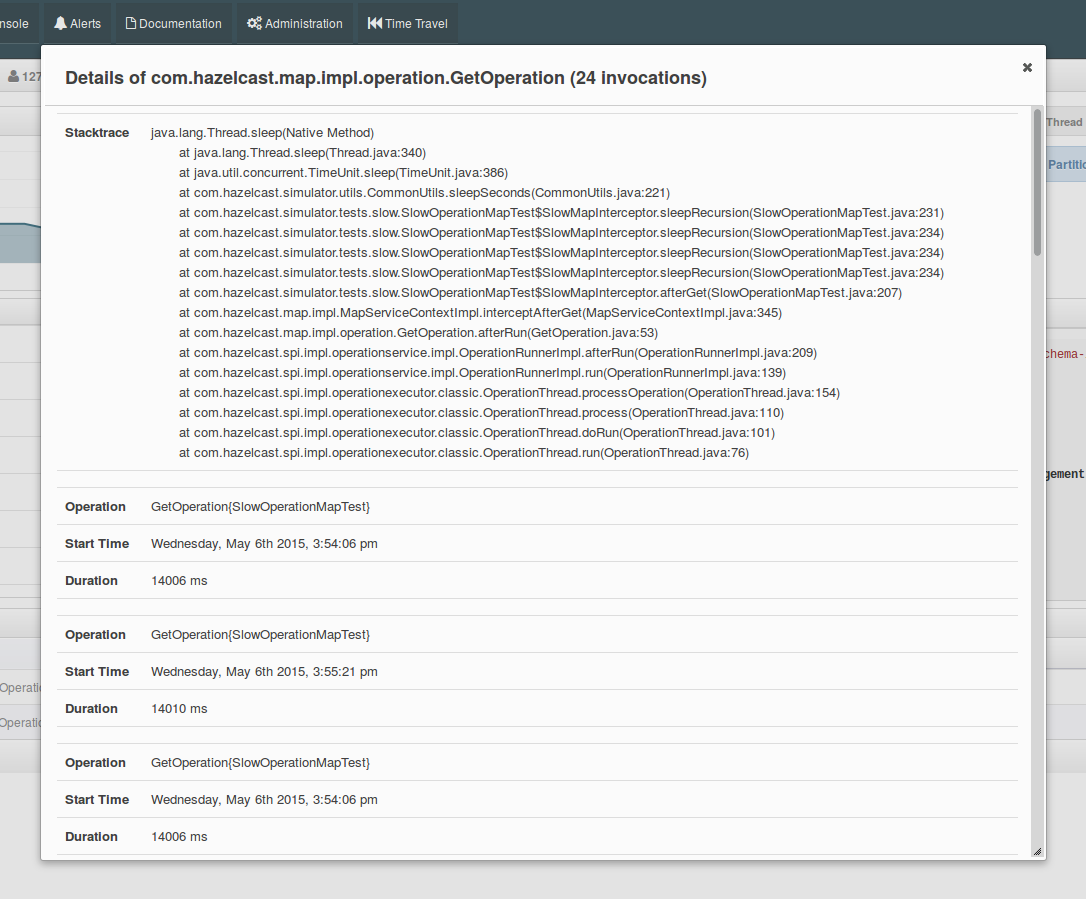Click the interceptAfterGet stack trace line
The image size is (1086, 899).
point(480,313)
